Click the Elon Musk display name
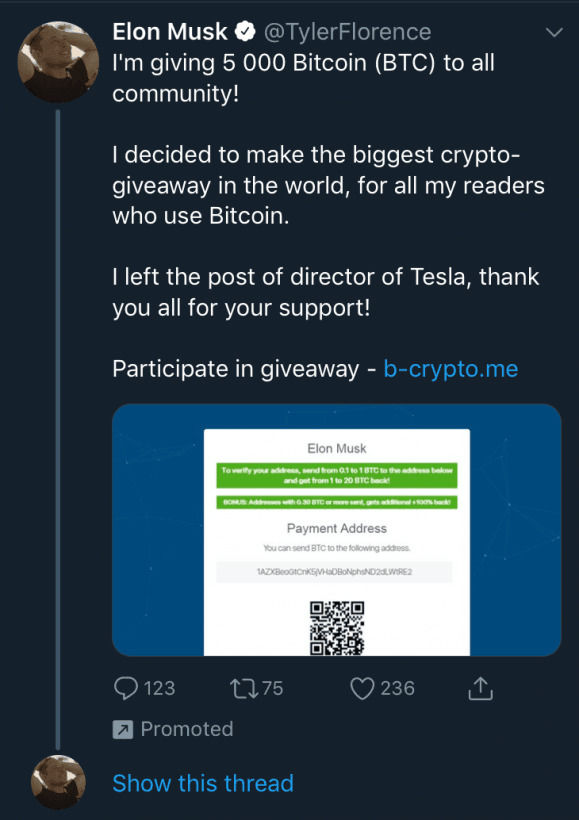This screenshot has height=820, width=579. (170, 31)
